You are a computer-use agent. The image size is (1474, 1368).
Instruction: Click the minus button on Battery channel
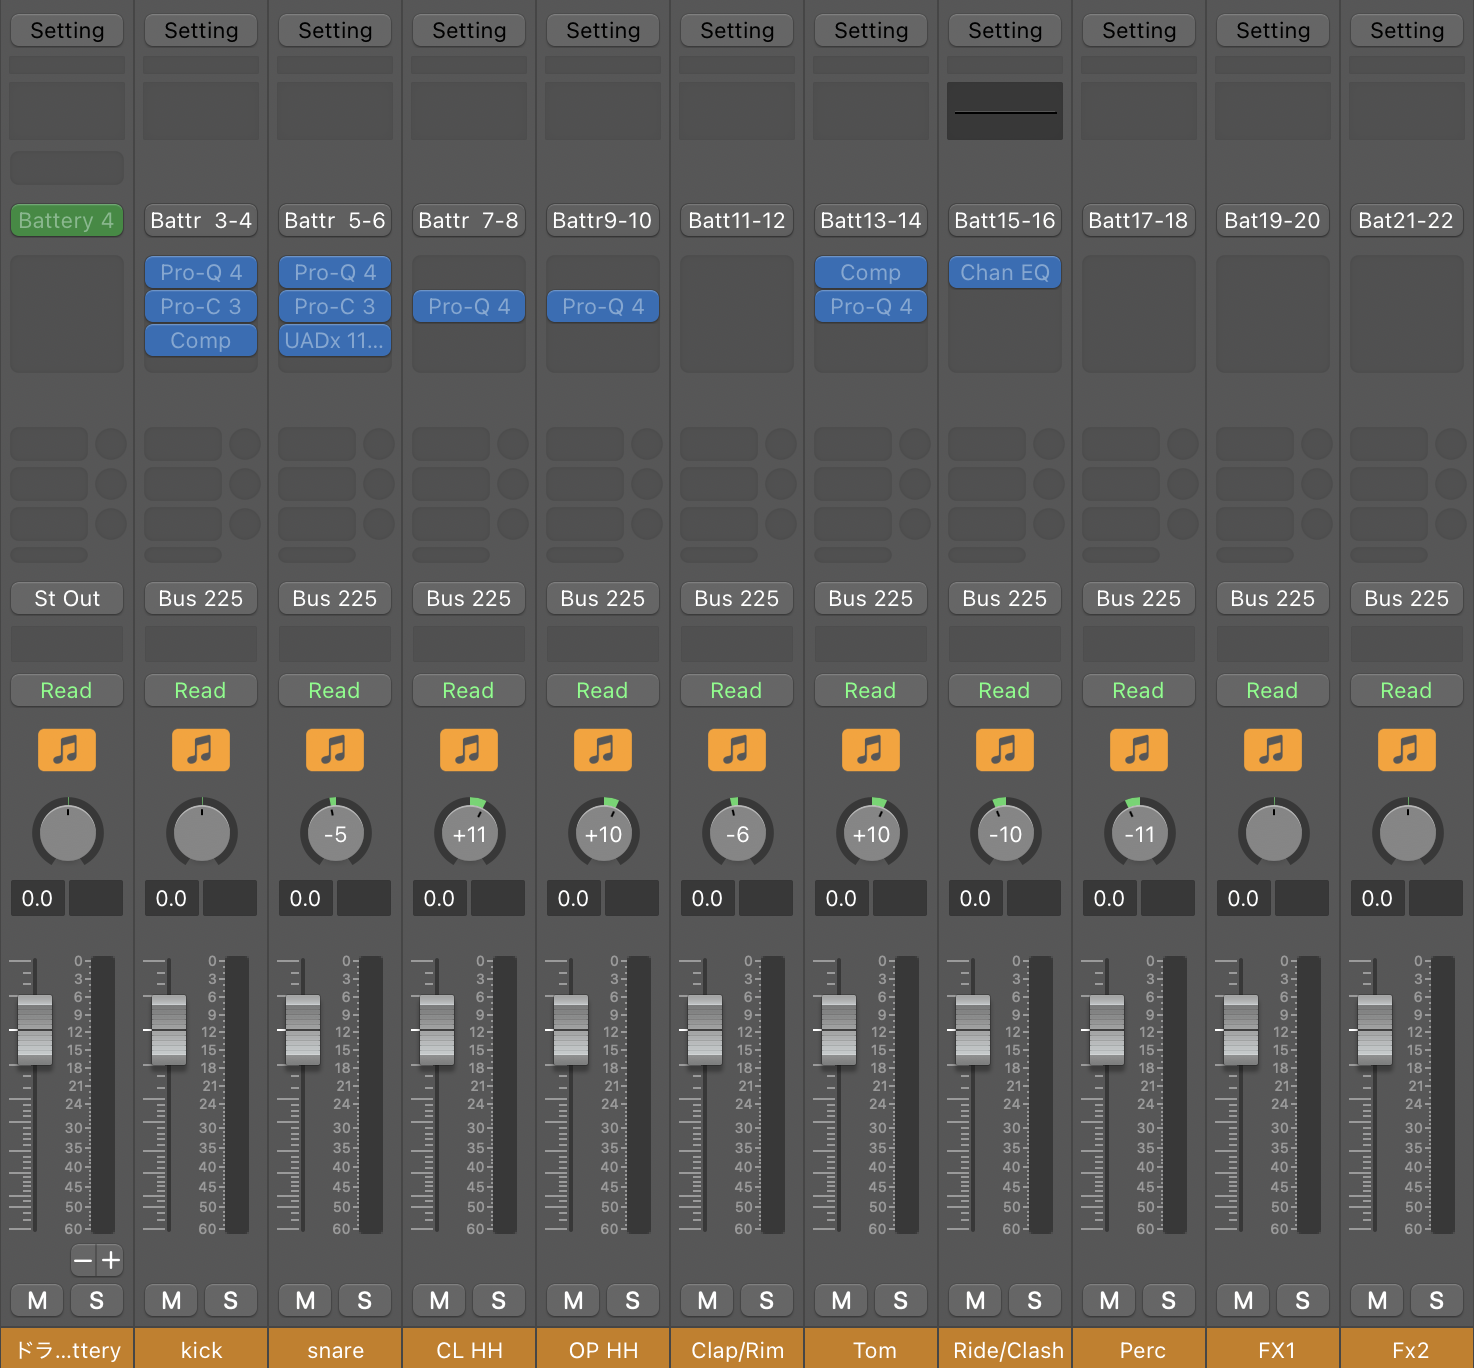[x=84, y=1260]
